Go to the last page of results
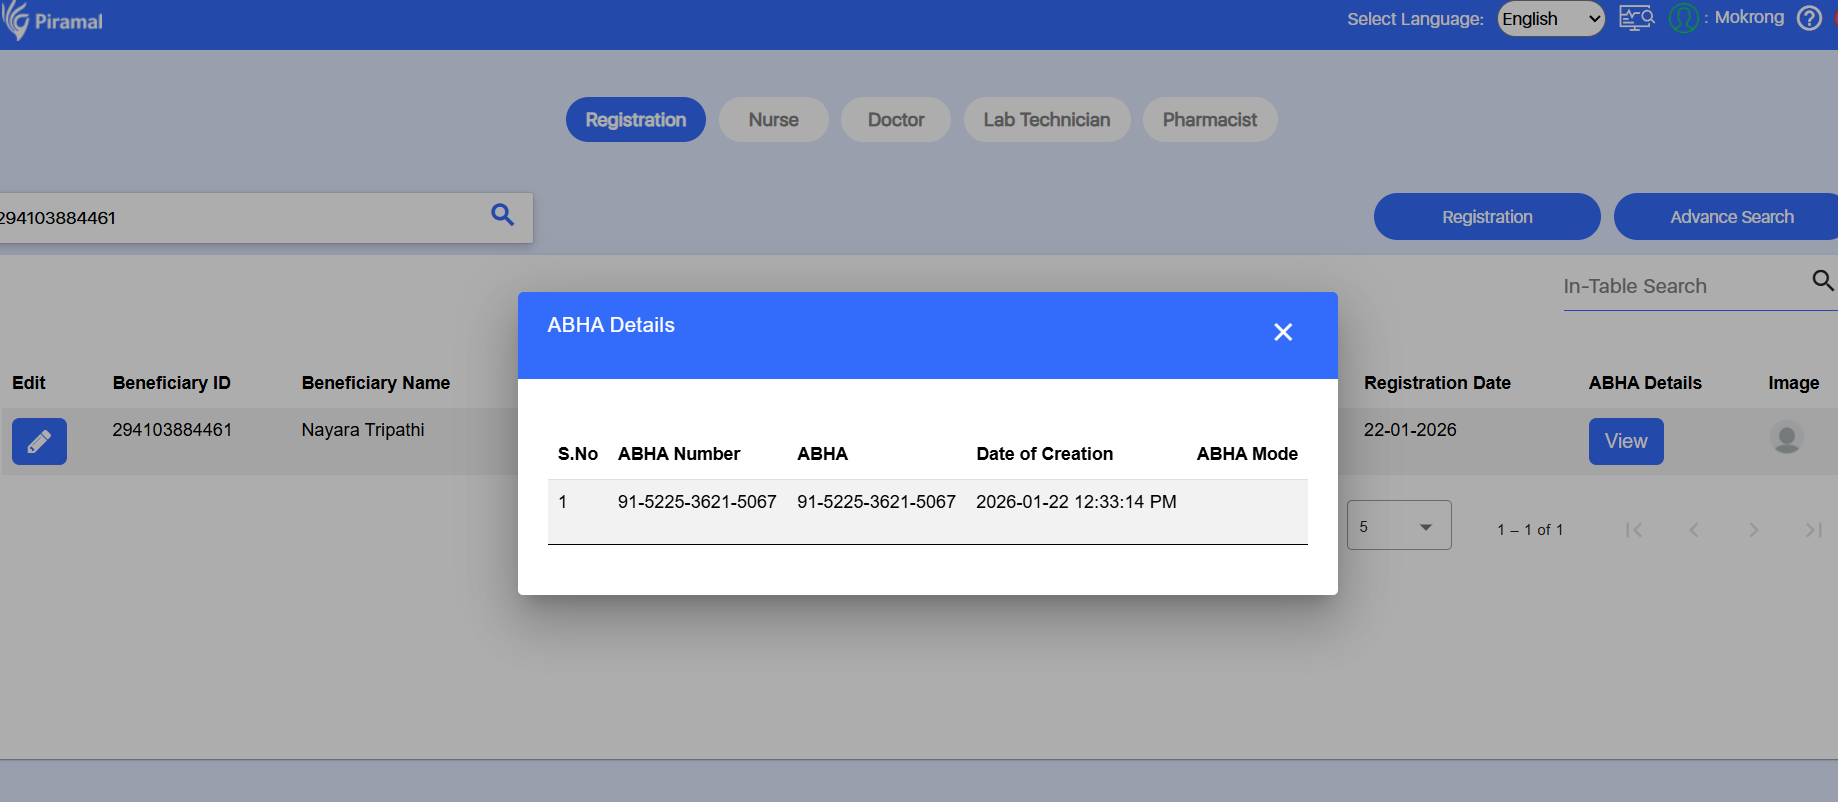 tap(1812, 530)
